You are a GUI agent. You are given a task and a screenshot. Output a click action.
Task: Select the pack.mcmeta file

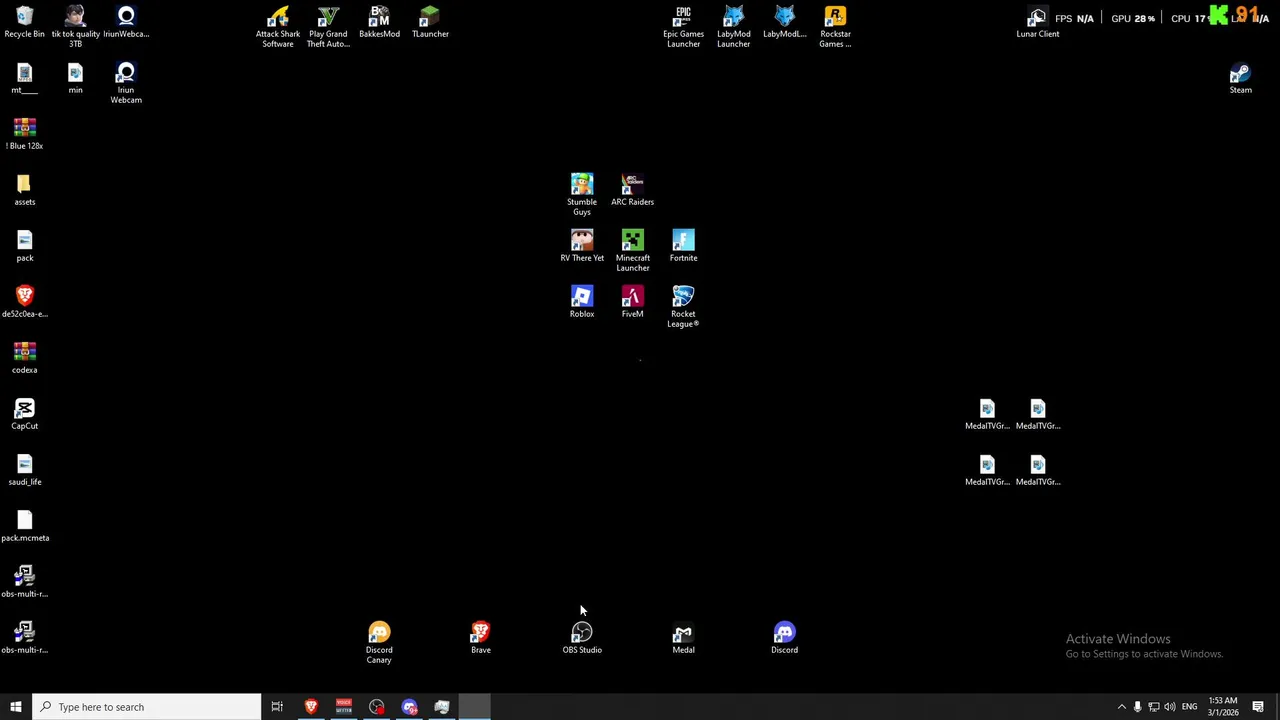[x=24, y=526]
